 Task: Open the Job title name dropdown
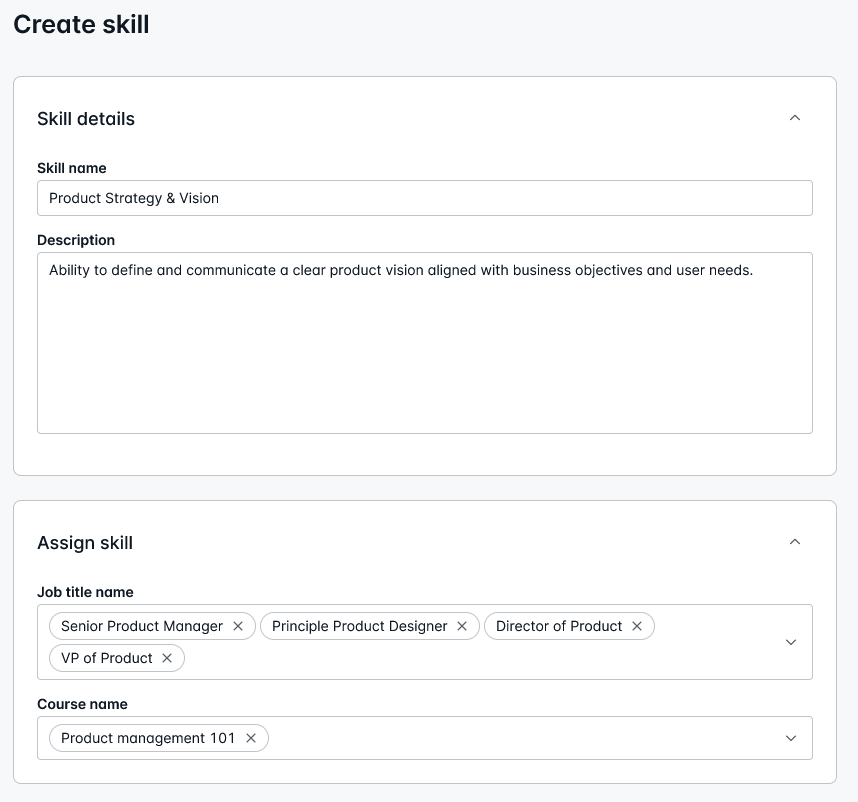pyautogui.click(x=791, y=642)
